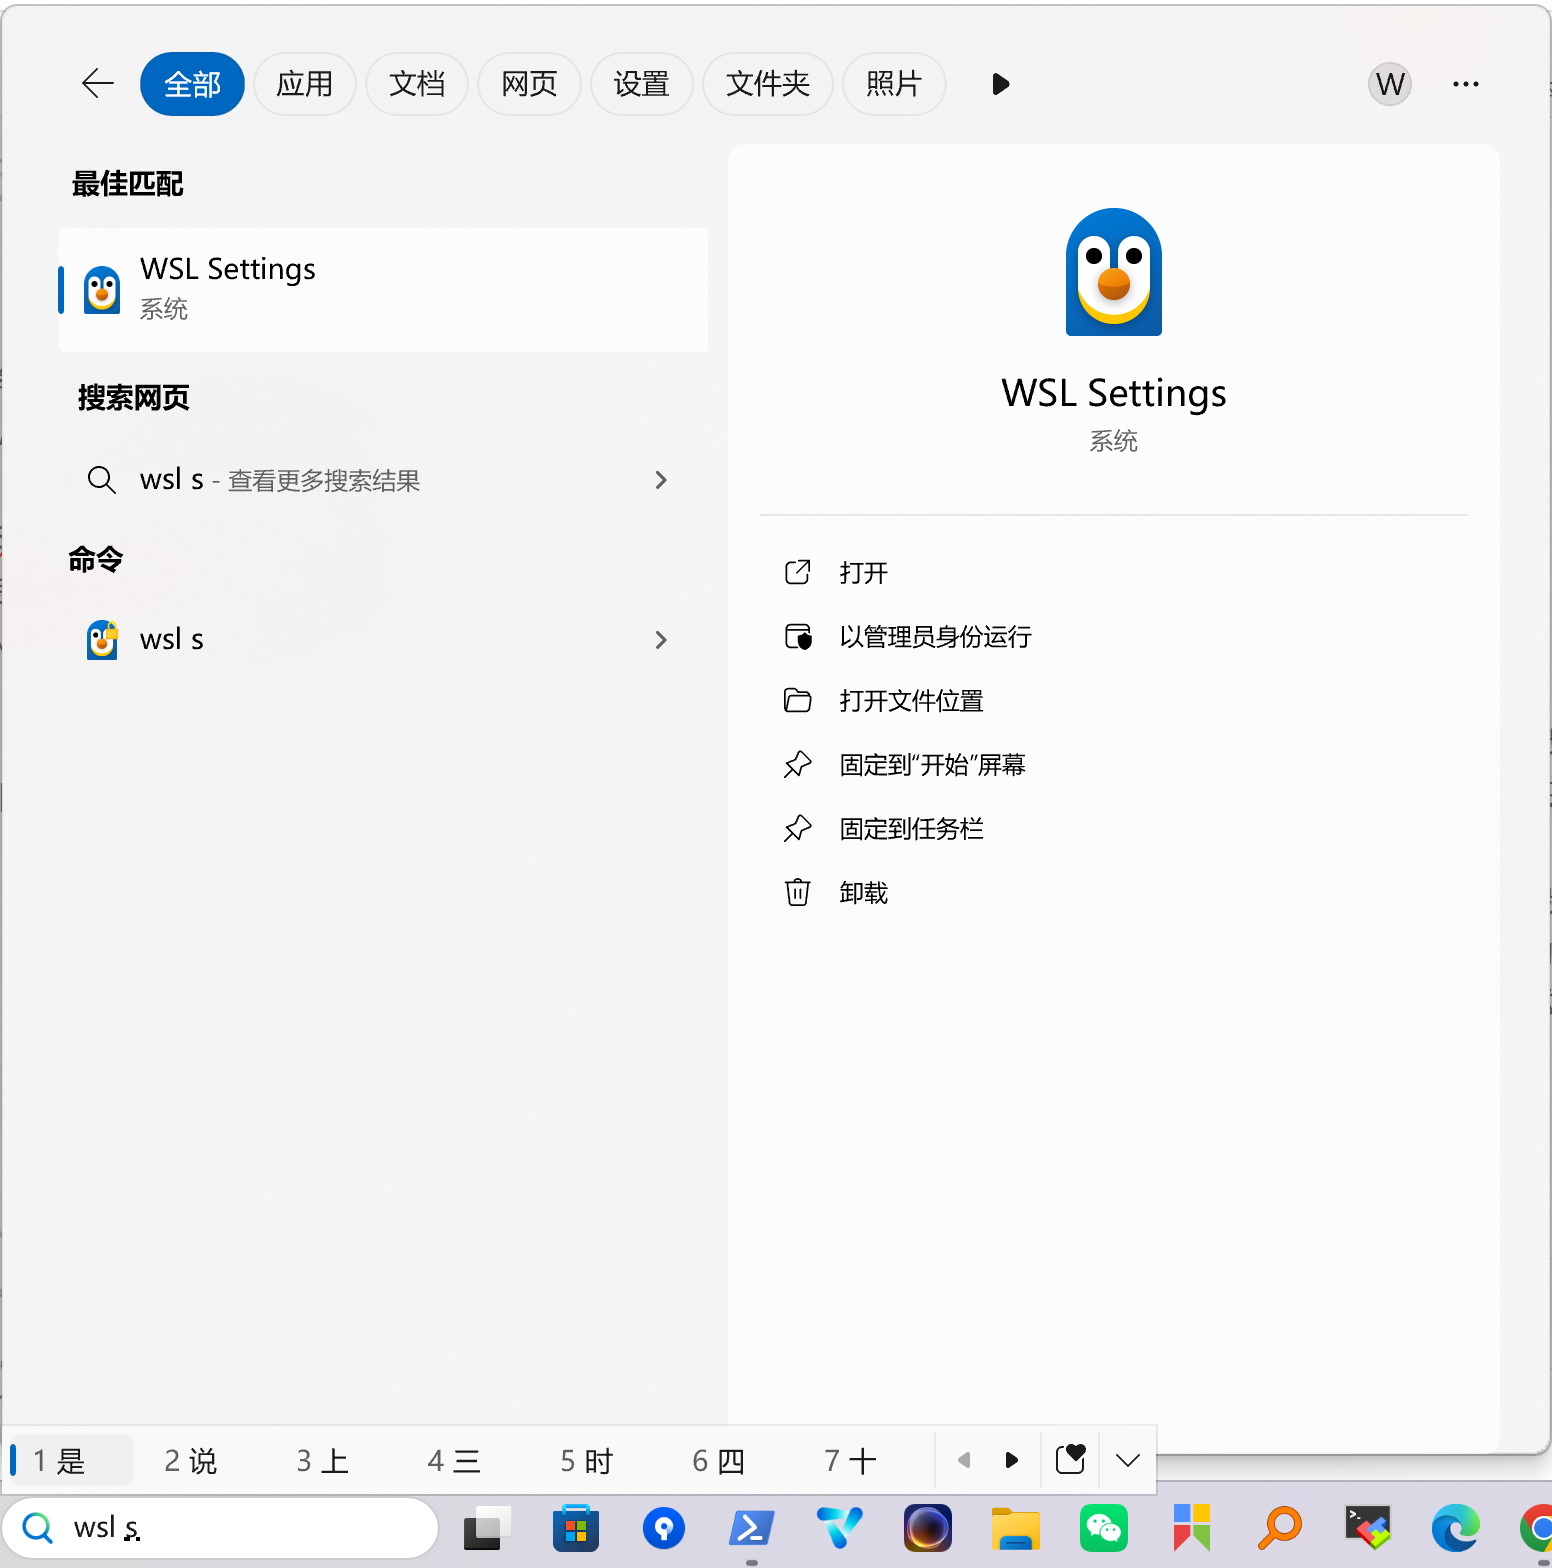Viewport: 1552px width, 1568px height.
Task: Pick IME candidate 6 四
Action: point(719,1461)
